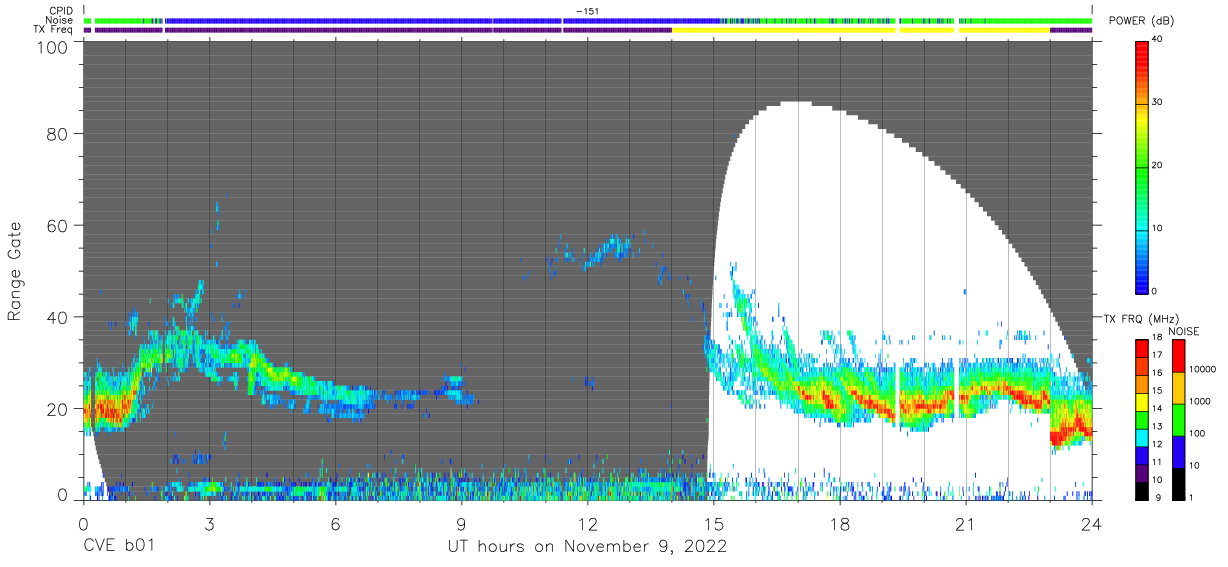This screenshot has width=1228, height=567.
Task: Click the Range Gate axis label
Action: [x=14, y=270]
